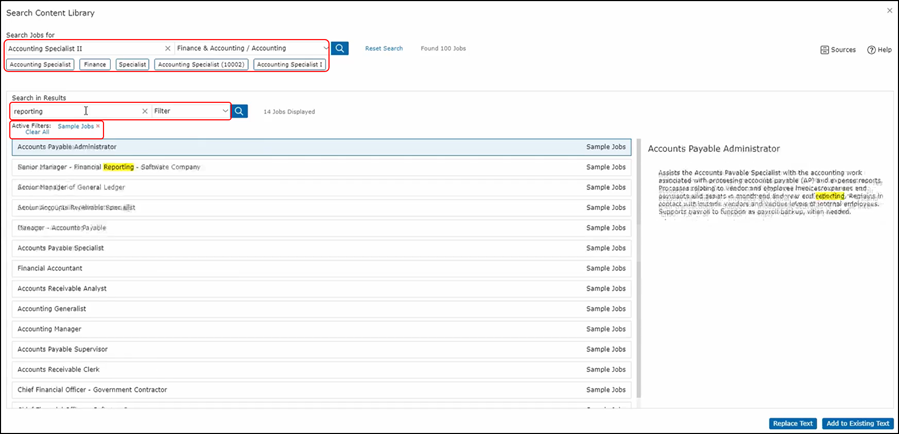The height and width of the screenshot is (435, 900).
Task: Click the Clear All filters link
Action: tap(37, 132)
